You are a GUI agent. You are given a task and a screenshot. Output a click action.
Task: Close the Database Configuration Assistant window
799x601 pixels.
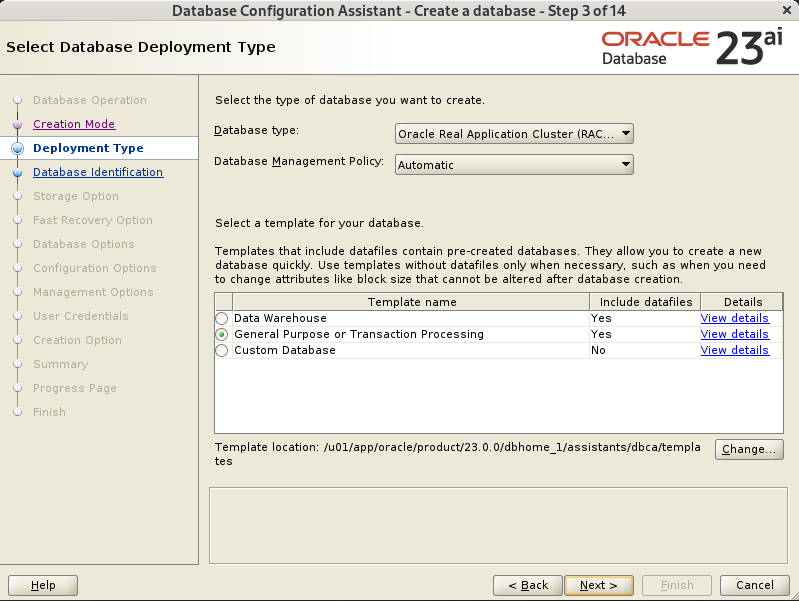point(787,10)
